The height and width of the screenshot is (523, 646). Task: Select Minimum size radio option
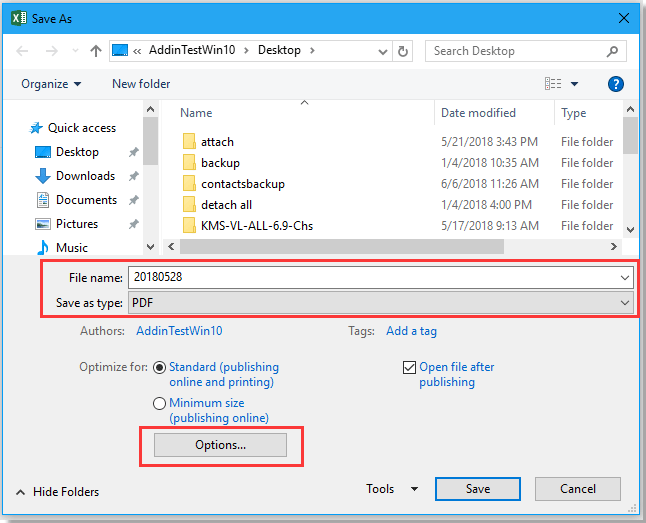[x=158, y=404]
